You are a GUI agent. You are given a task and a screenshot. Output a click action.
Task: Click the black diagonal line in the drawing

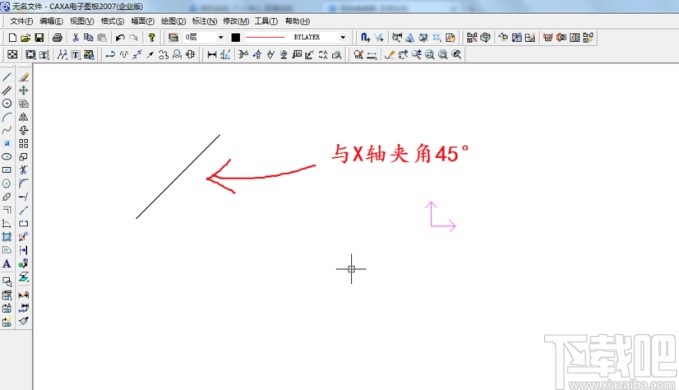click(178, 177)
